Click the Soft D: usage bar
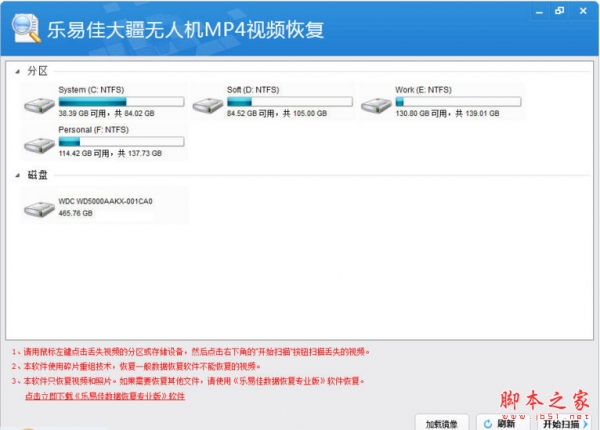The height and width of the screenshot is (430, 600). 290,101
